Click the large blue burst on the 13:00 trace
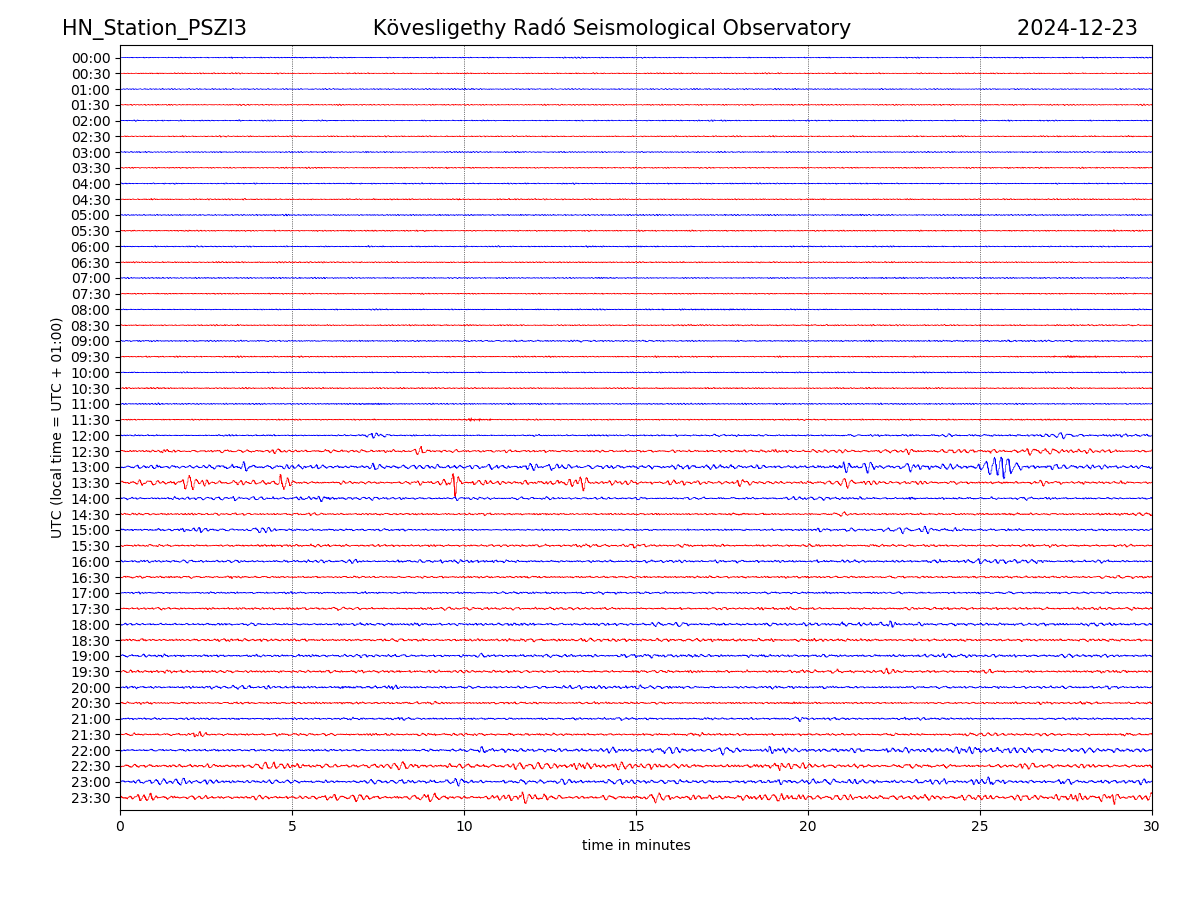 click(x=1000, y=466)
